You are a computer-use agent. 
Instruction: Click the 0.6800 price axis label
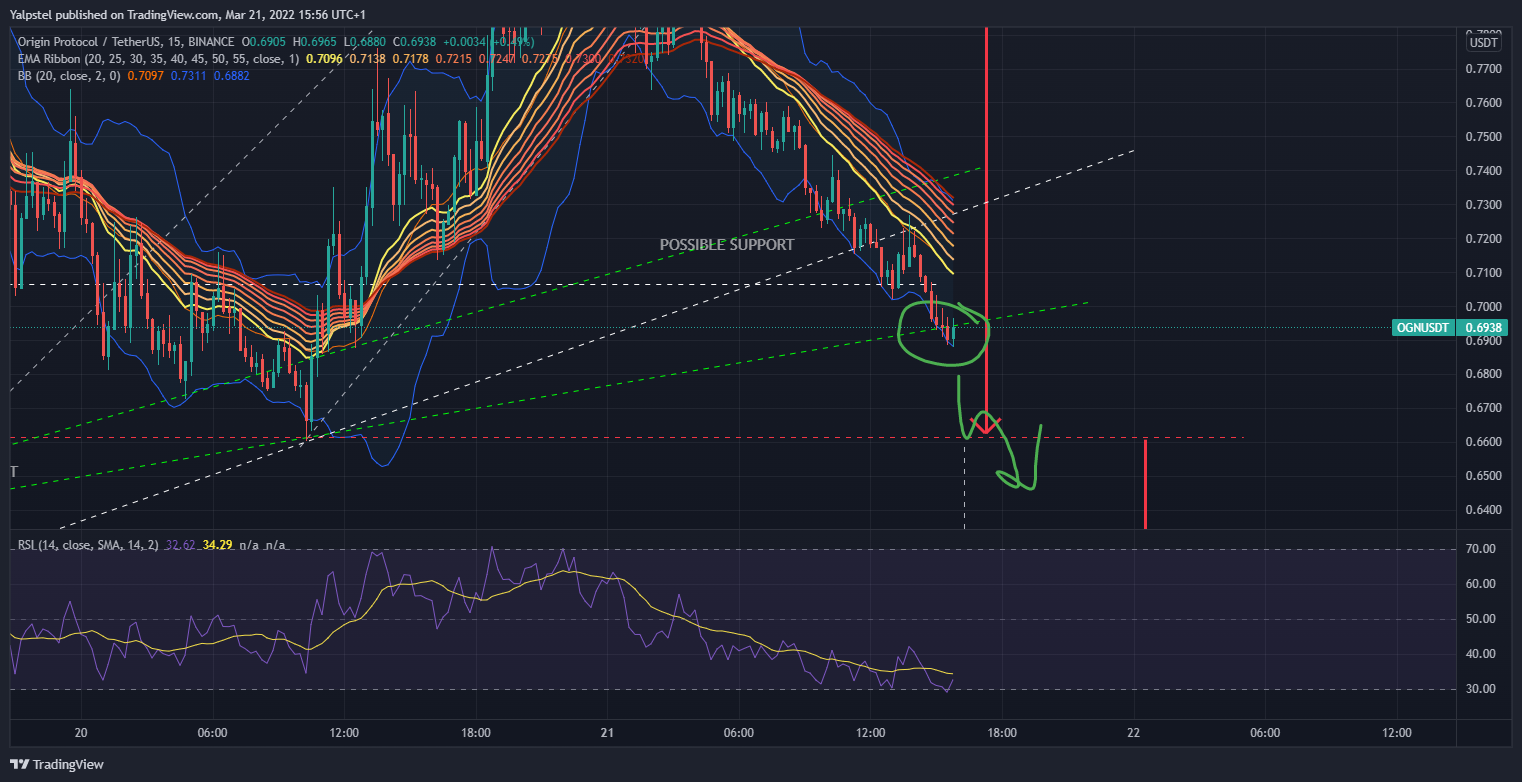click(x=1483, y=374)
